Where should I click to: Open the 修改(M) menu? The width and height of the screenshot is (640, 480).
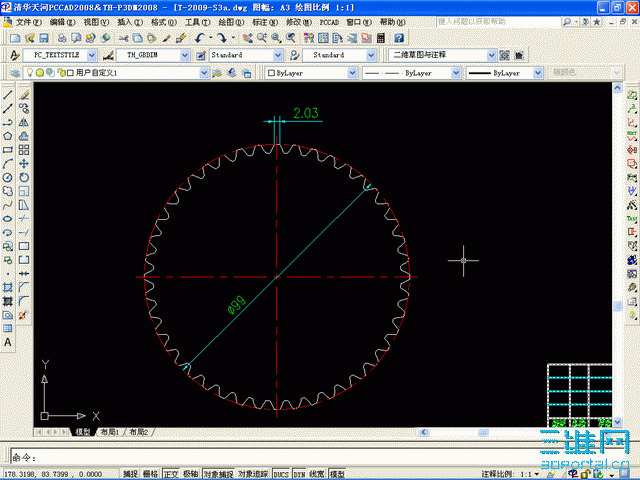(299, 22)
